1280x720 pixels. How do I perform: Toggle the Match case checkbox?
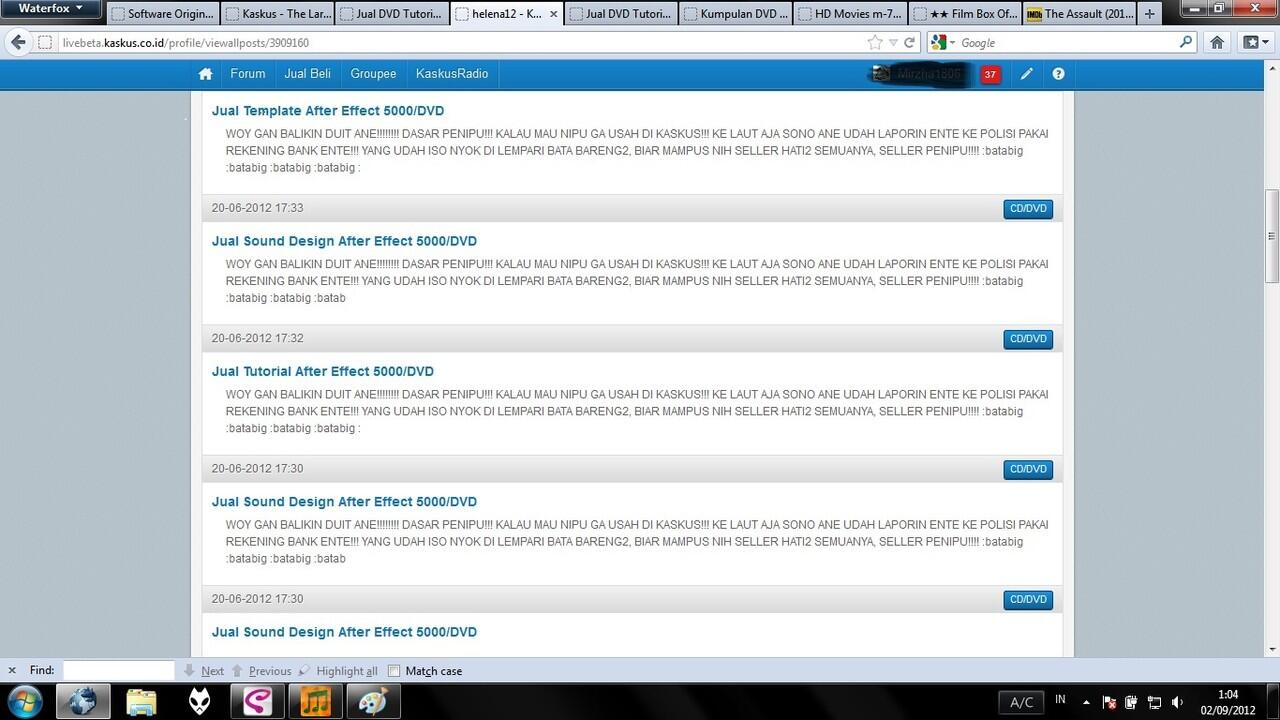pos(394,671)
